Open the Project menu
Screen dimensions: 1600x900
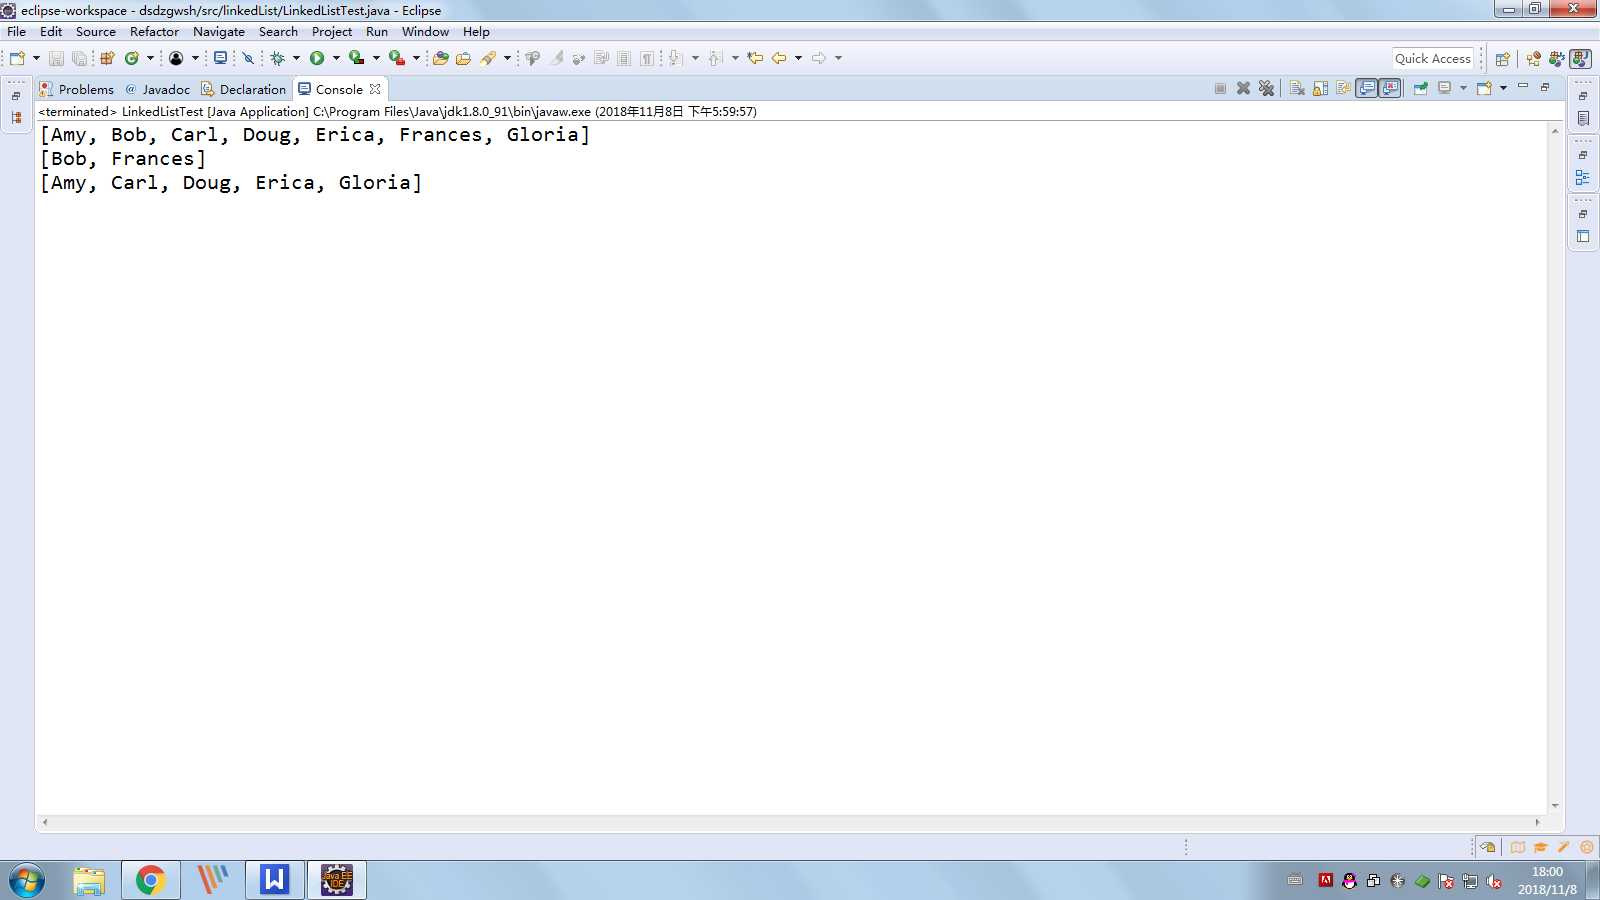pos(332,31)
